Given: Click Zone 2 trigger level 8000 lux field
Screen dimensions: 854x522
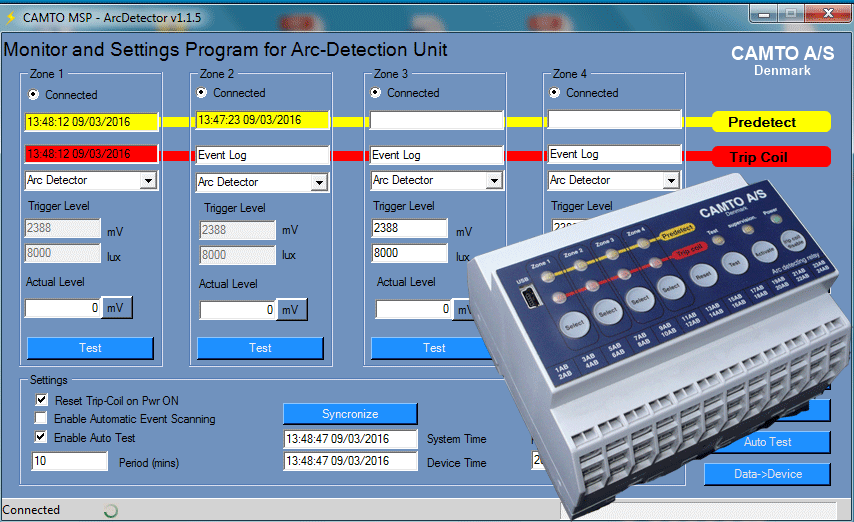Looking at the screenshot, I should pos(237,255).
